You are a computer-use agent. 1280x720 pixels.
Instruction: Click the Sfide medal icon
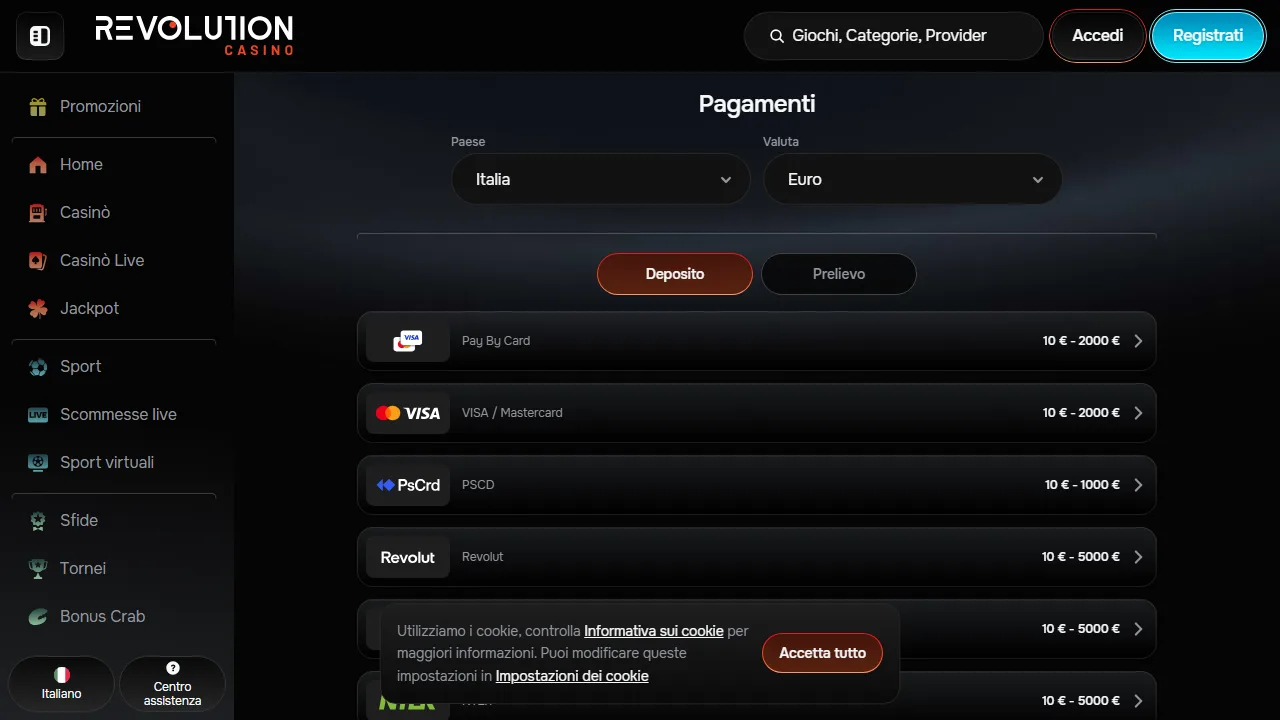pos(38,520)
